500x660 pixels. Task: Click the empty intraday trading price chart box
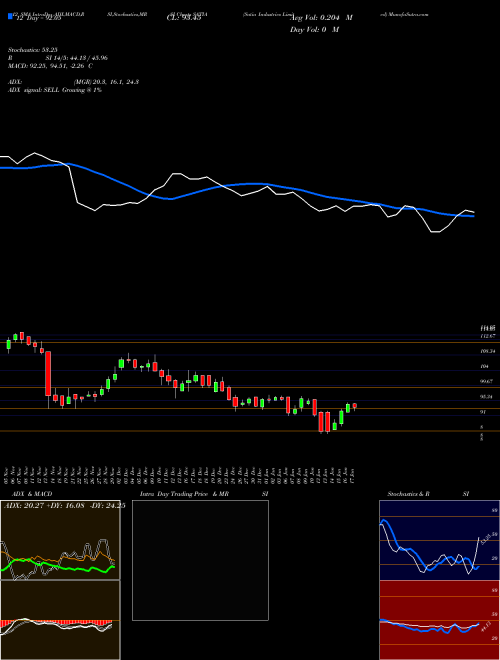pos(200,560)
